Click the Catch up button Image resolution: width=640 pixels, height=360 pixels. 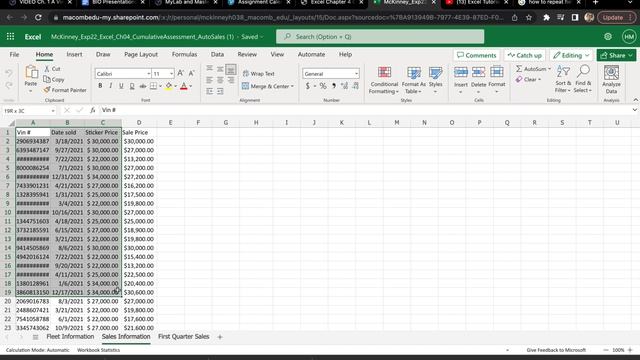coord(524,55)
